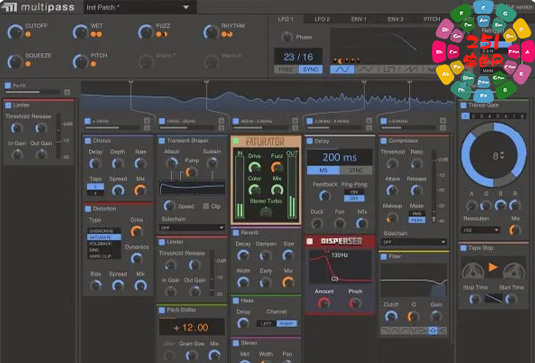This screenshot has height=363, width=535.
Task: Select the triangle LFO waveform shape
Action: click(365, 69)
